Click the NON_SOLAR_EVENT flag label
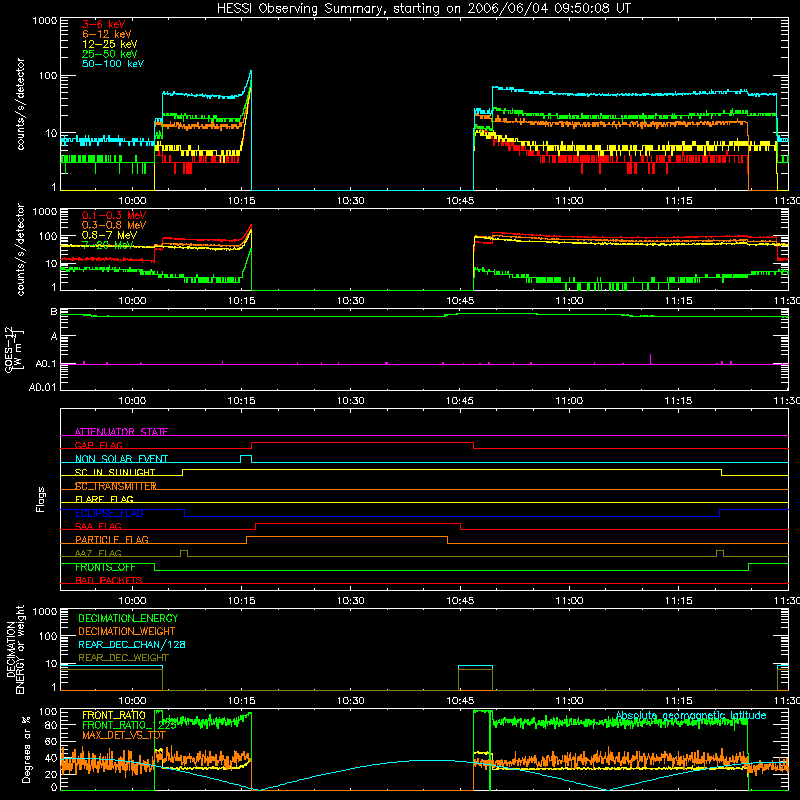This screenshot has height=800, width=800. click(x=121, y=459)
